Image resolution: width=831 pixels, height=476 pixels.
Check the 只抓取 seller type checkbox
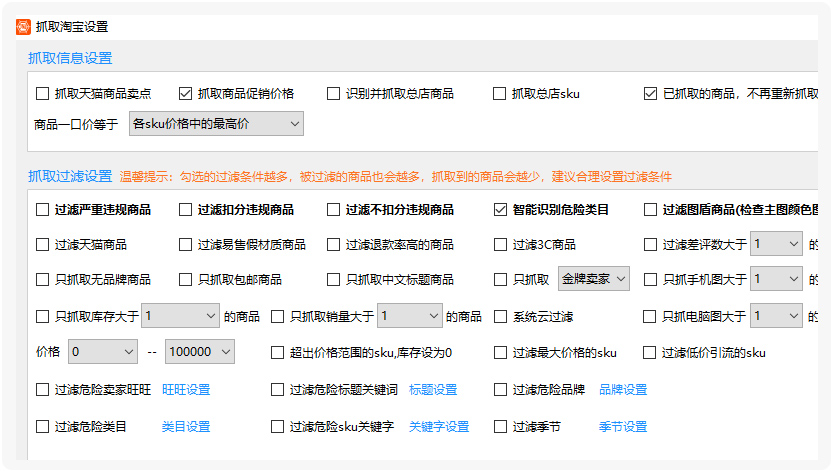click(x=500, y=279)
